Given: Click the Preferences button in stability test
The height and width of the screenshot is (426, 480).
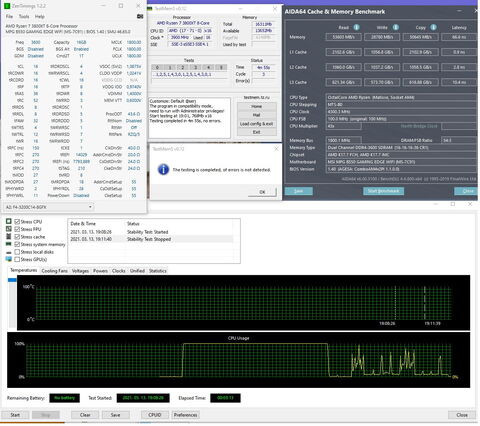Looking at the screenshot, I should tap(185, 415).
